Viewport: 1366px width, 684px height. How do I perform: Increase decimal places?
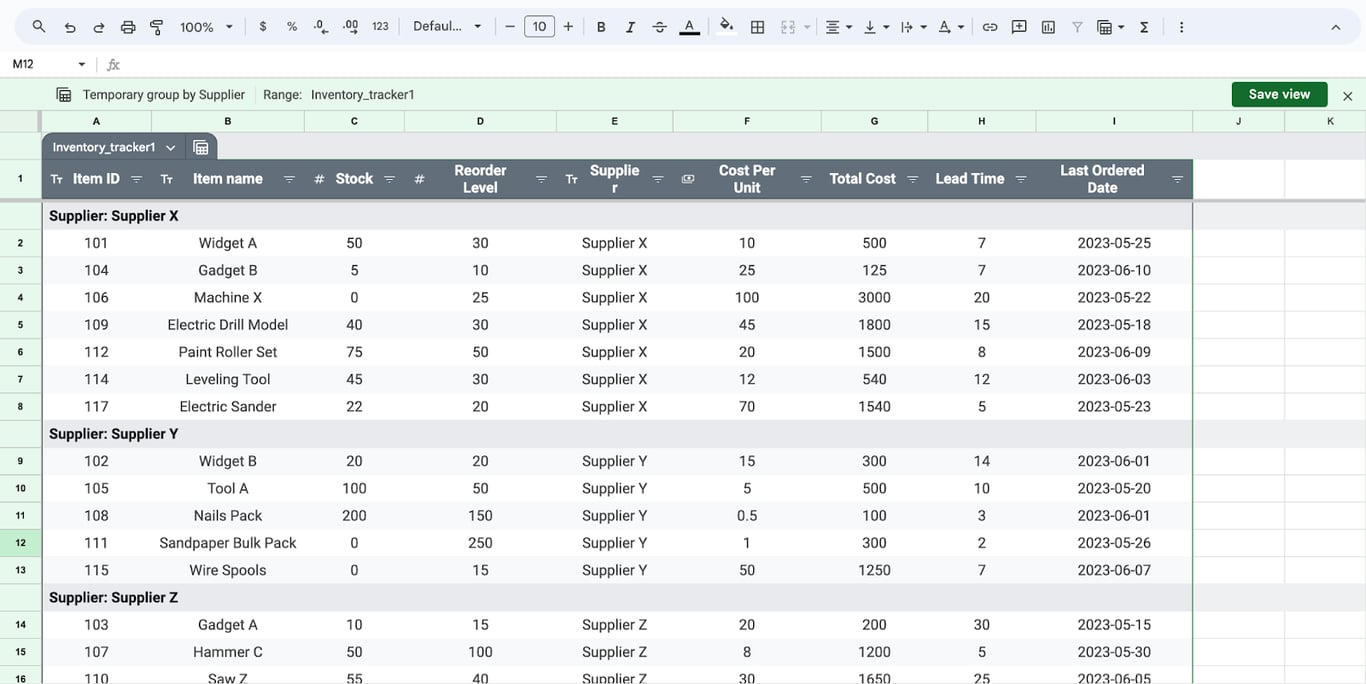351,27
